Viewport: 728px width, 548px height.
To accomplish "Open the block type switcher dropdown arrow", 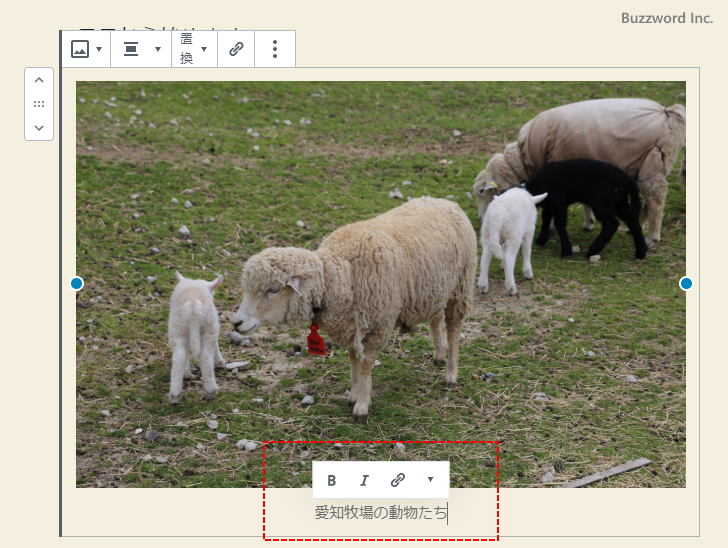I will (x=99, y=49).
